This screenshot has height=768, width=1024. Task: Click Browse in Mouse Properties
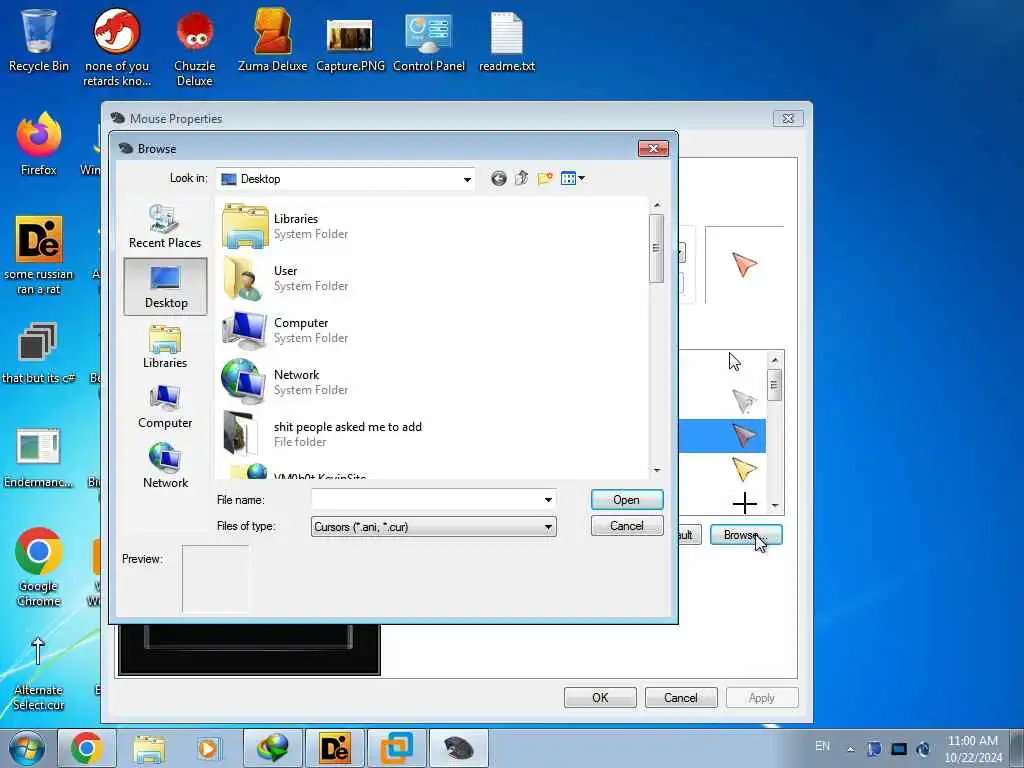click(x=746, y=535)
